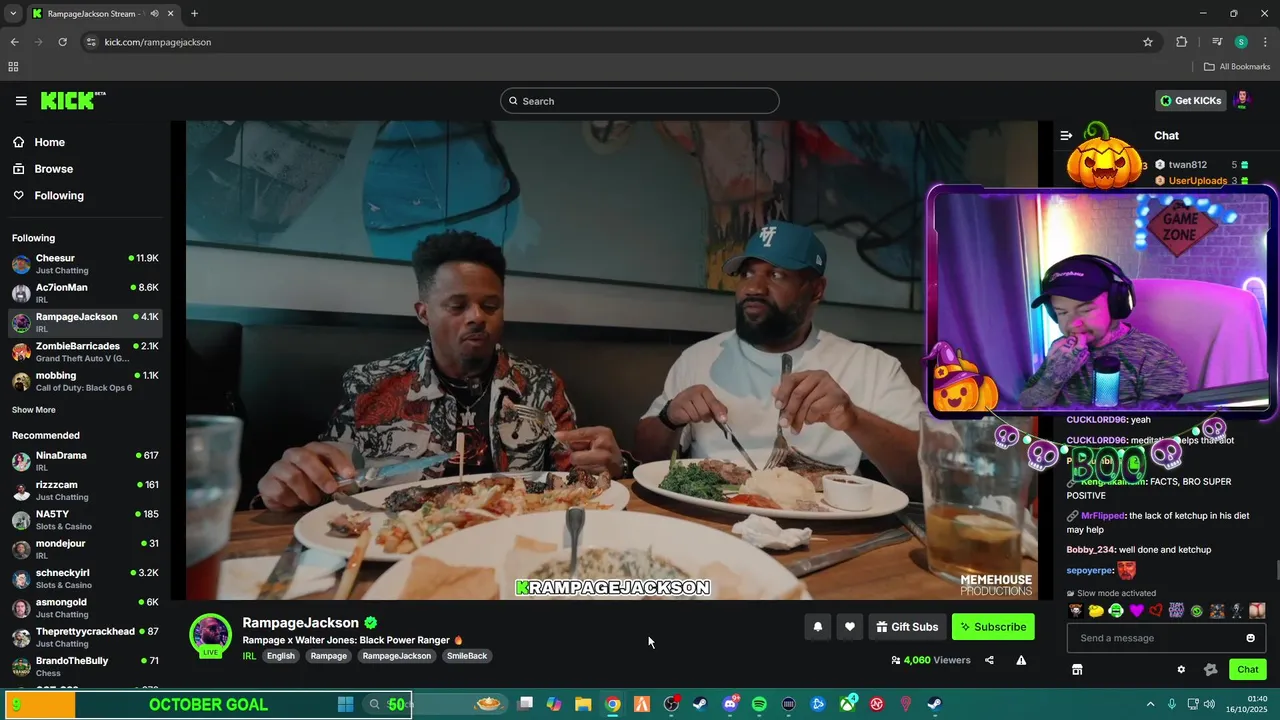The image size is (1280, 720).
Task: Mute the RampageJackson Stream tab audio
Action: [x=154, y=14]
